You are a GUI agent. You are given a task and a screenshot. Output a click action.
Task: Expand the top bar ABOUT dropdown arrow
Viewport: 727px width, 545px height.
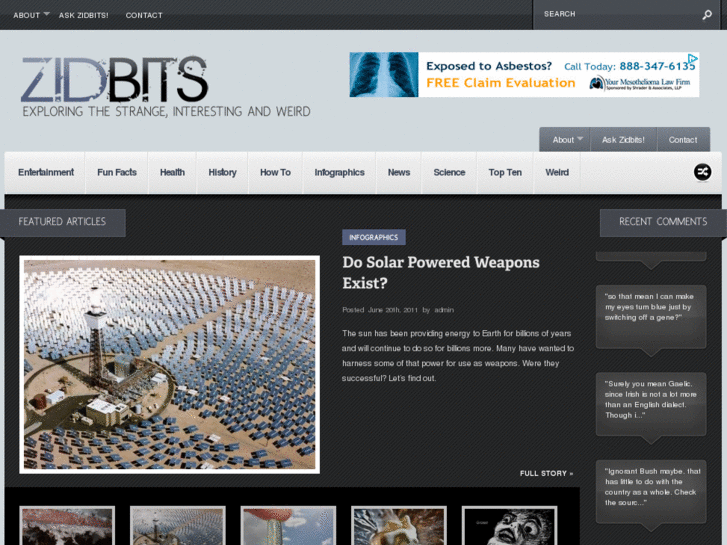click(46, 14)
